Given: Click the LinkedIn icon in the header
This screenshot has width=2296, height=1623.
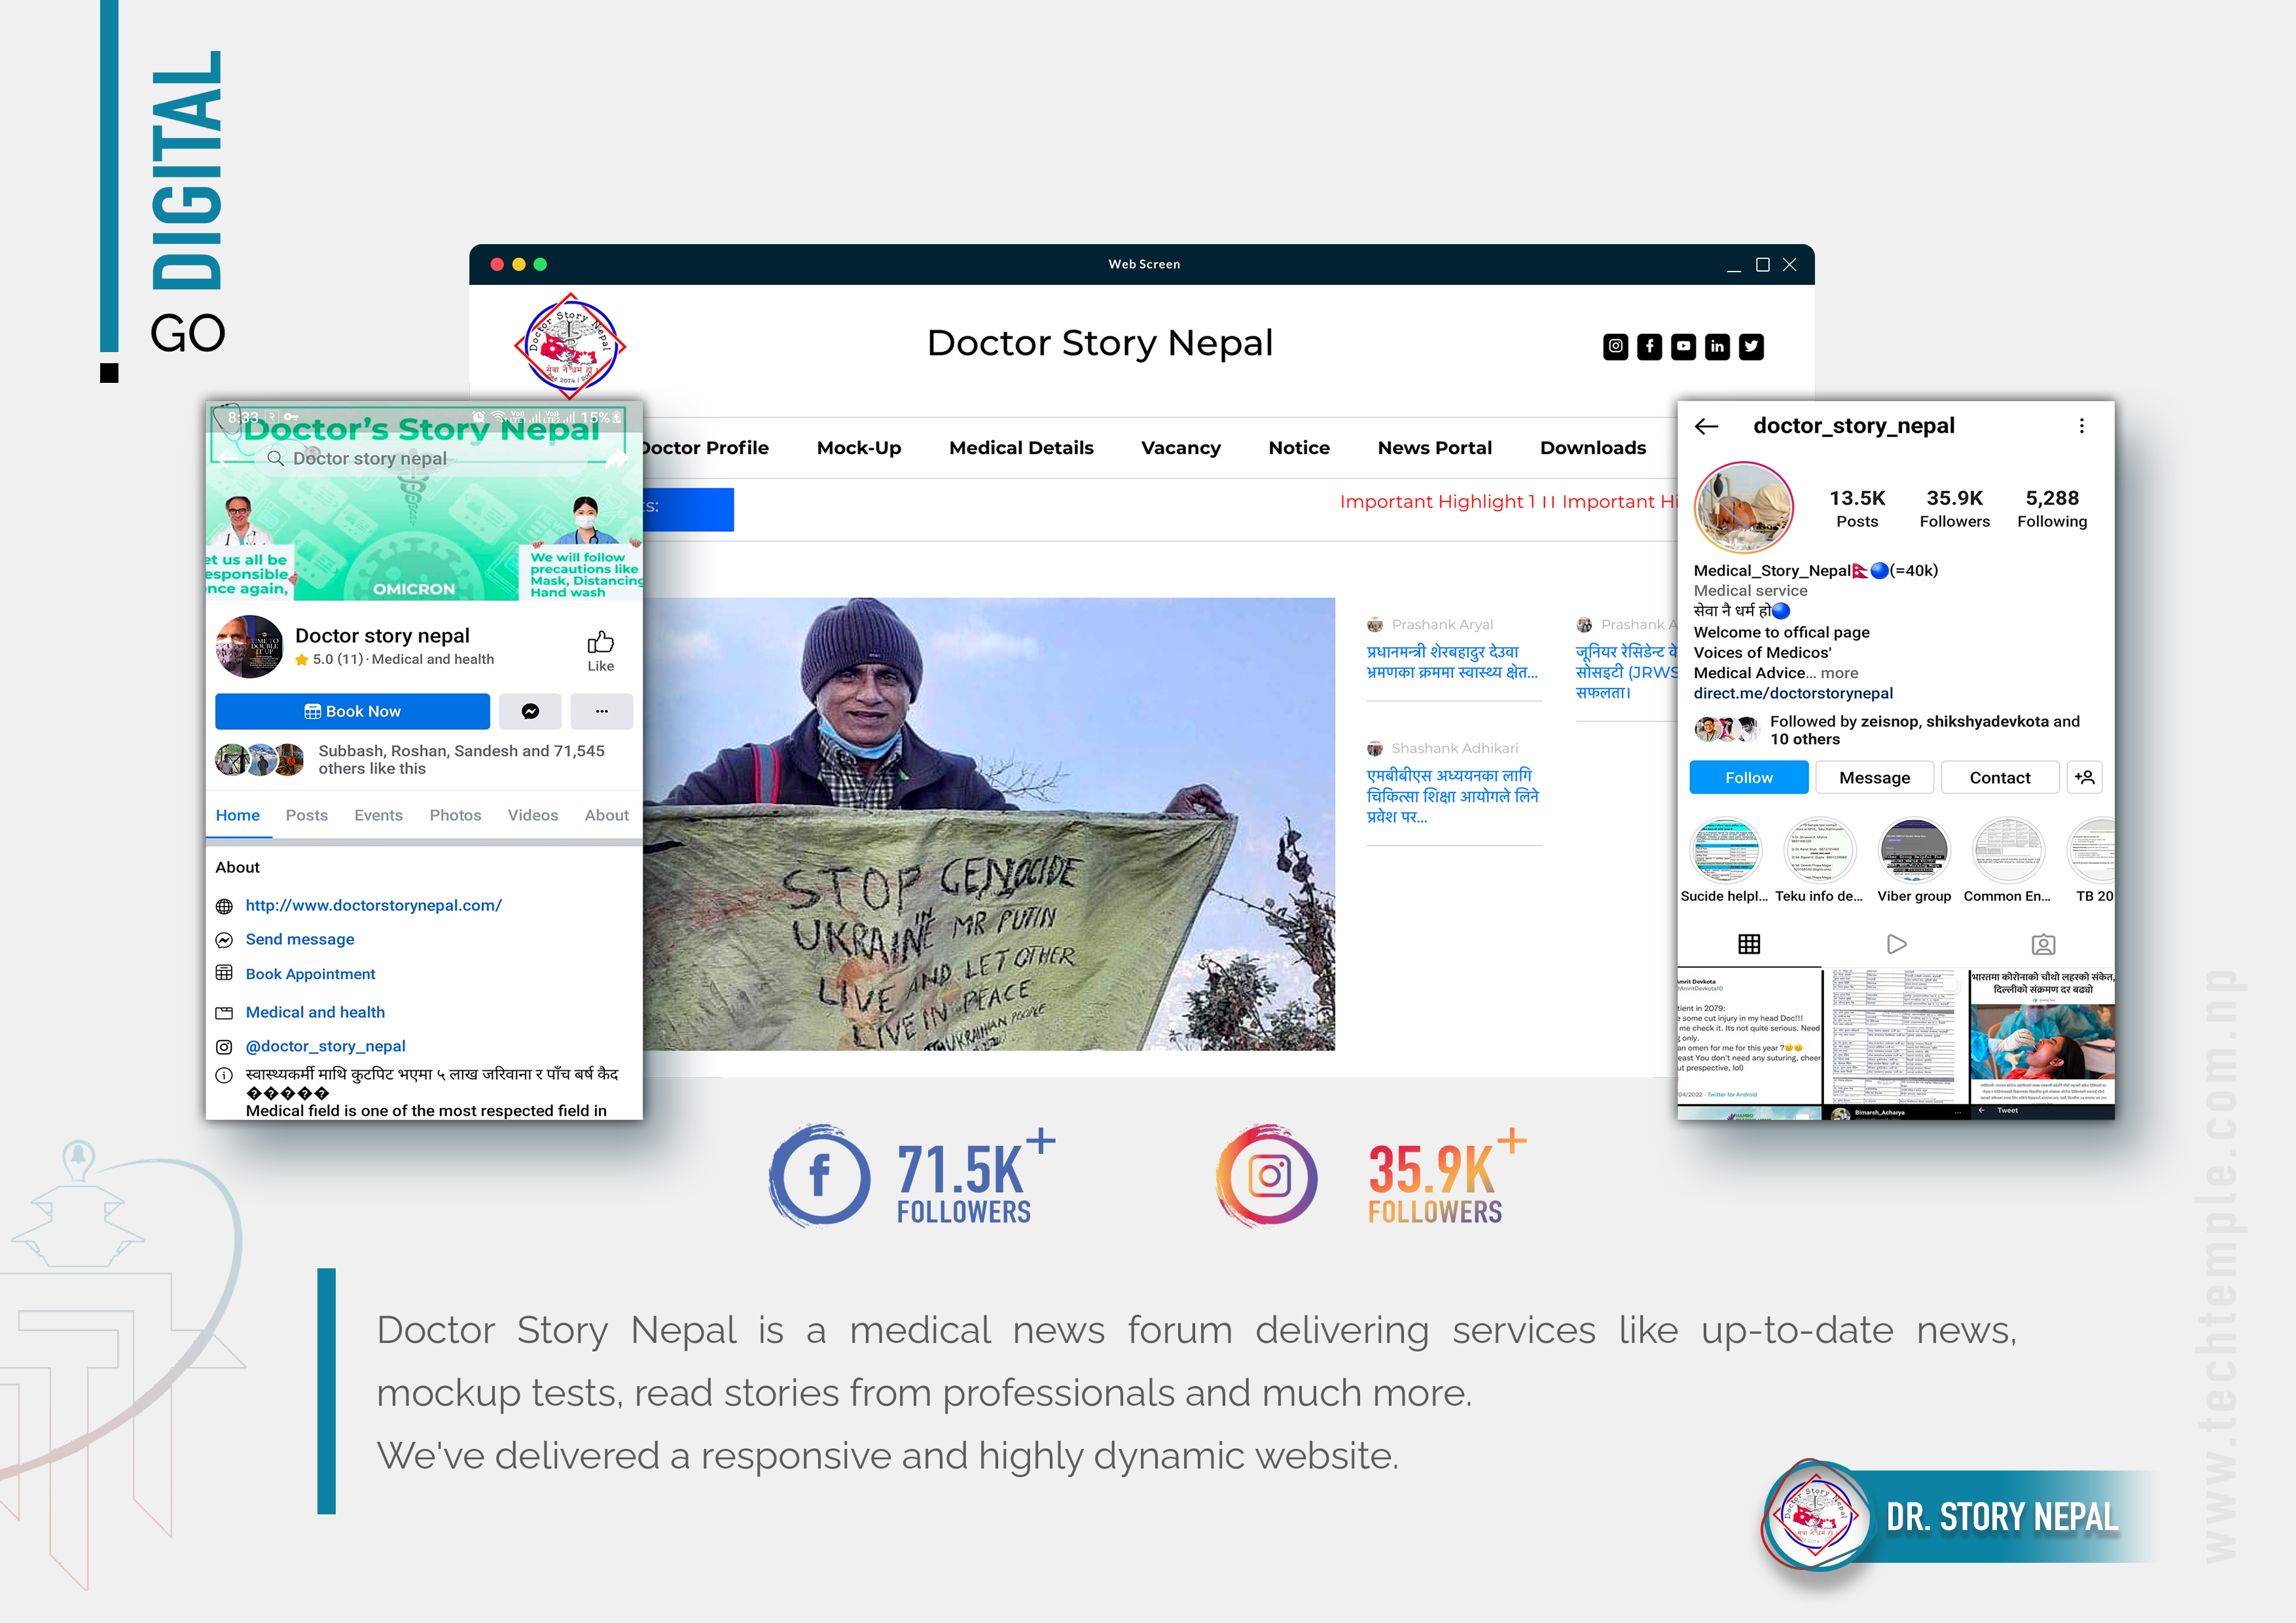Looking at the screenshot, I should [1717, 347].
